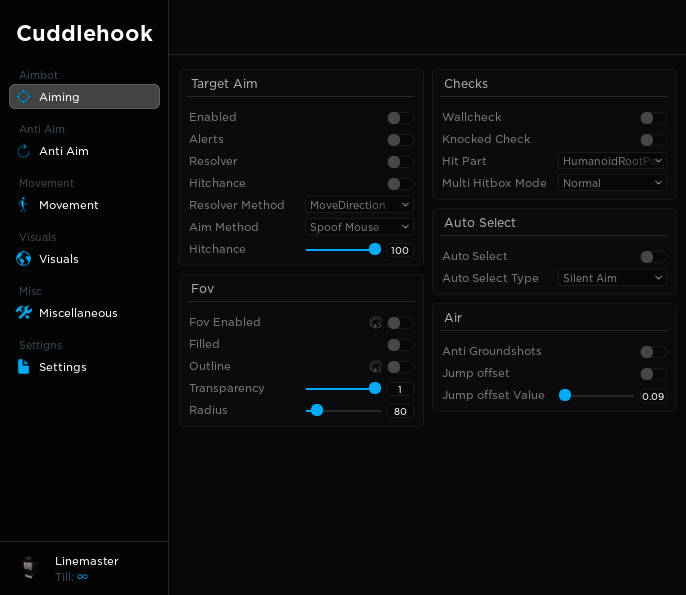
Task: Open the Miscellaneous tab label
Action: pyautogui.click(x=78, y=313)
